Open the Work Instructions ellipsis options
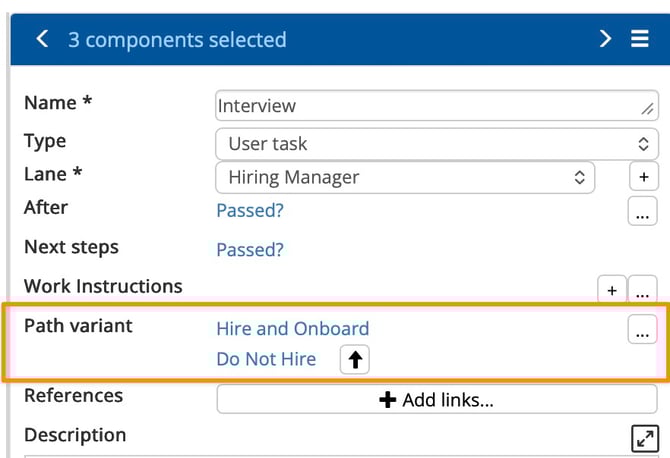 point(642,289)
